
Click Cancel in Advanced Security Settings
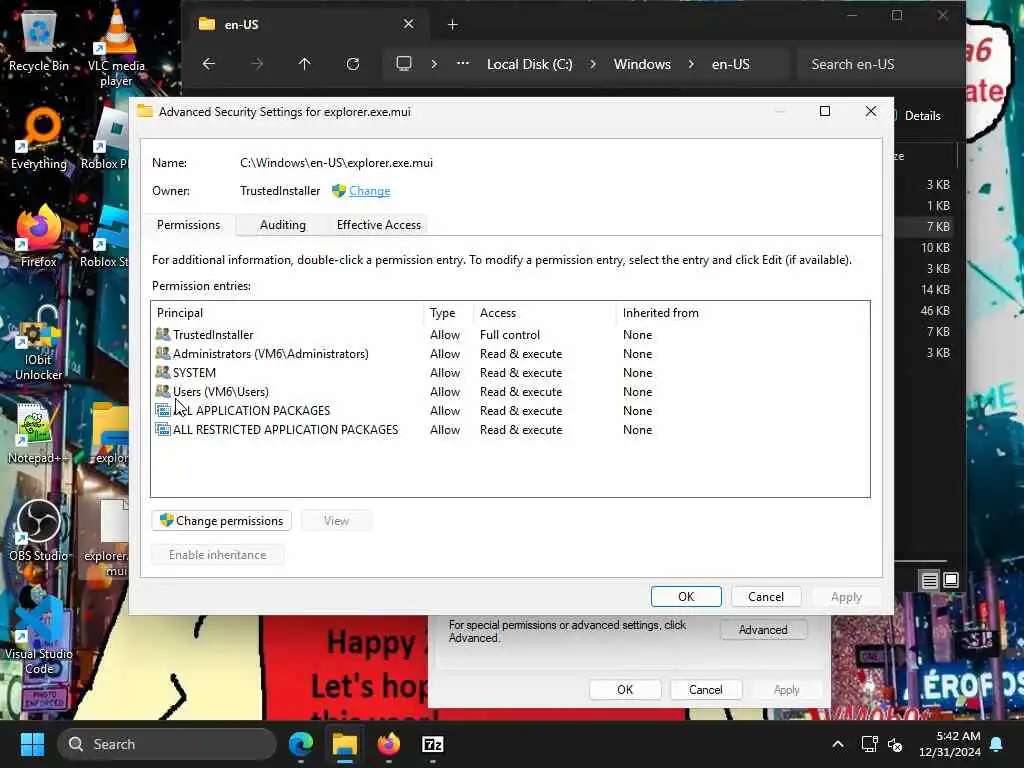point(765,596)
